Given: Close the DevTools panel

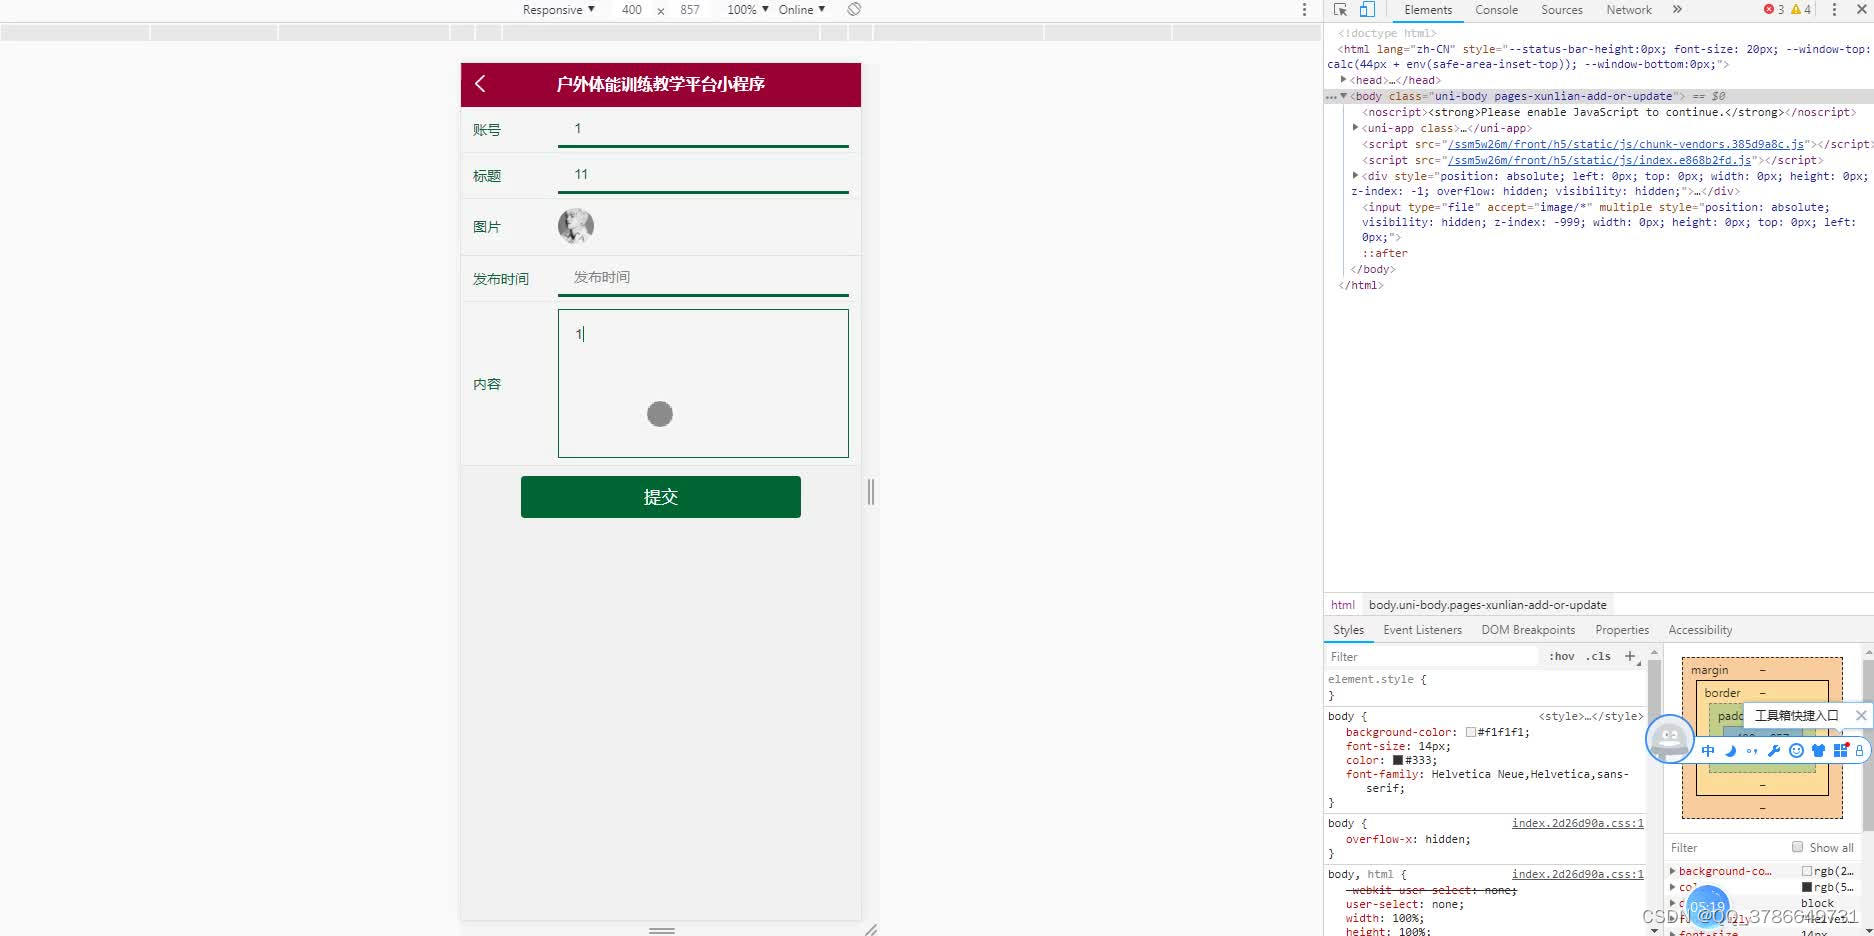Looking at the screenshot, I should click(x=1861, y=9).
